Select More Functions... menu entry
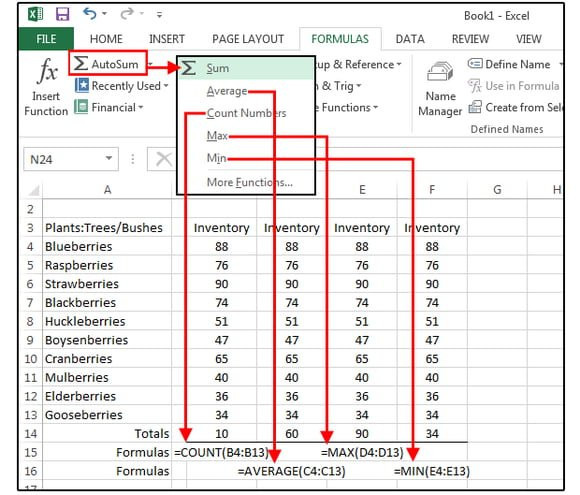Screen dimensions: 580x495 (x=250, y=182)
